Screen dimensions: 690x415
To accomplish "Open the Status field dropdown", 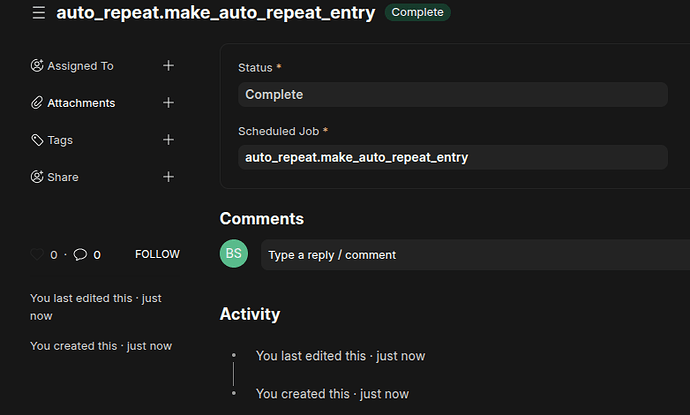I will click(x=453, y=95).
